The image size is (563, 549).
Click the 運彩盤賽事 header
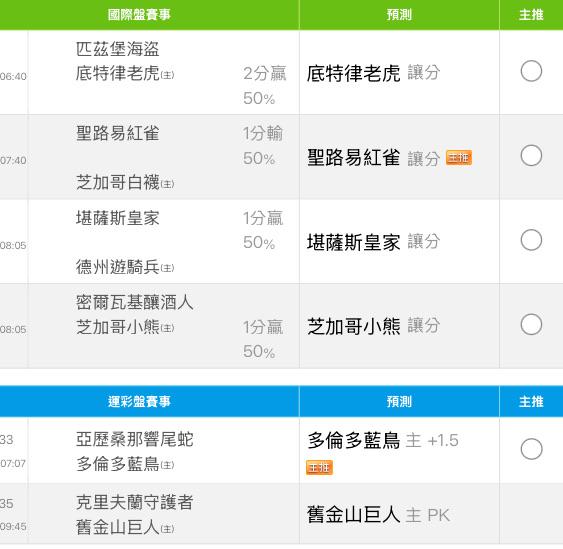click(x=139, y=401)
